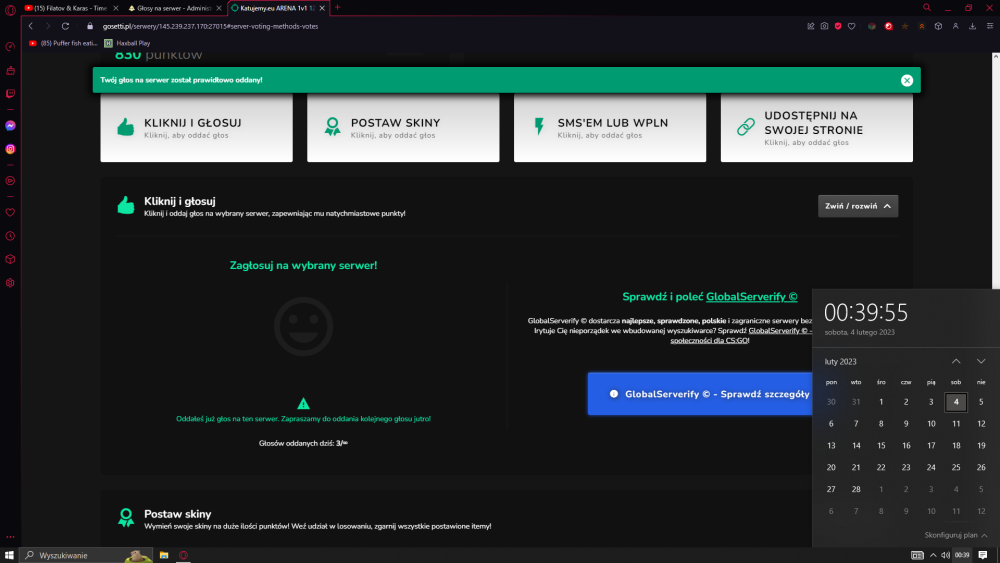Open the ad blocker shield icon
Viewport: 1000px width, 563px height.
pos(837,26)
